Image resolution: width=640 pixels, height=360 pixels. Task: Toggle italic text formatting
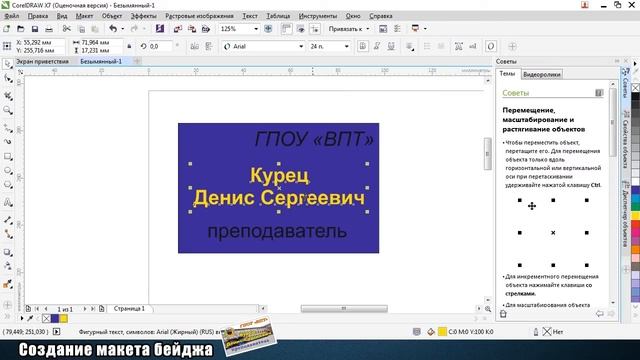click(x=377, y=47)
